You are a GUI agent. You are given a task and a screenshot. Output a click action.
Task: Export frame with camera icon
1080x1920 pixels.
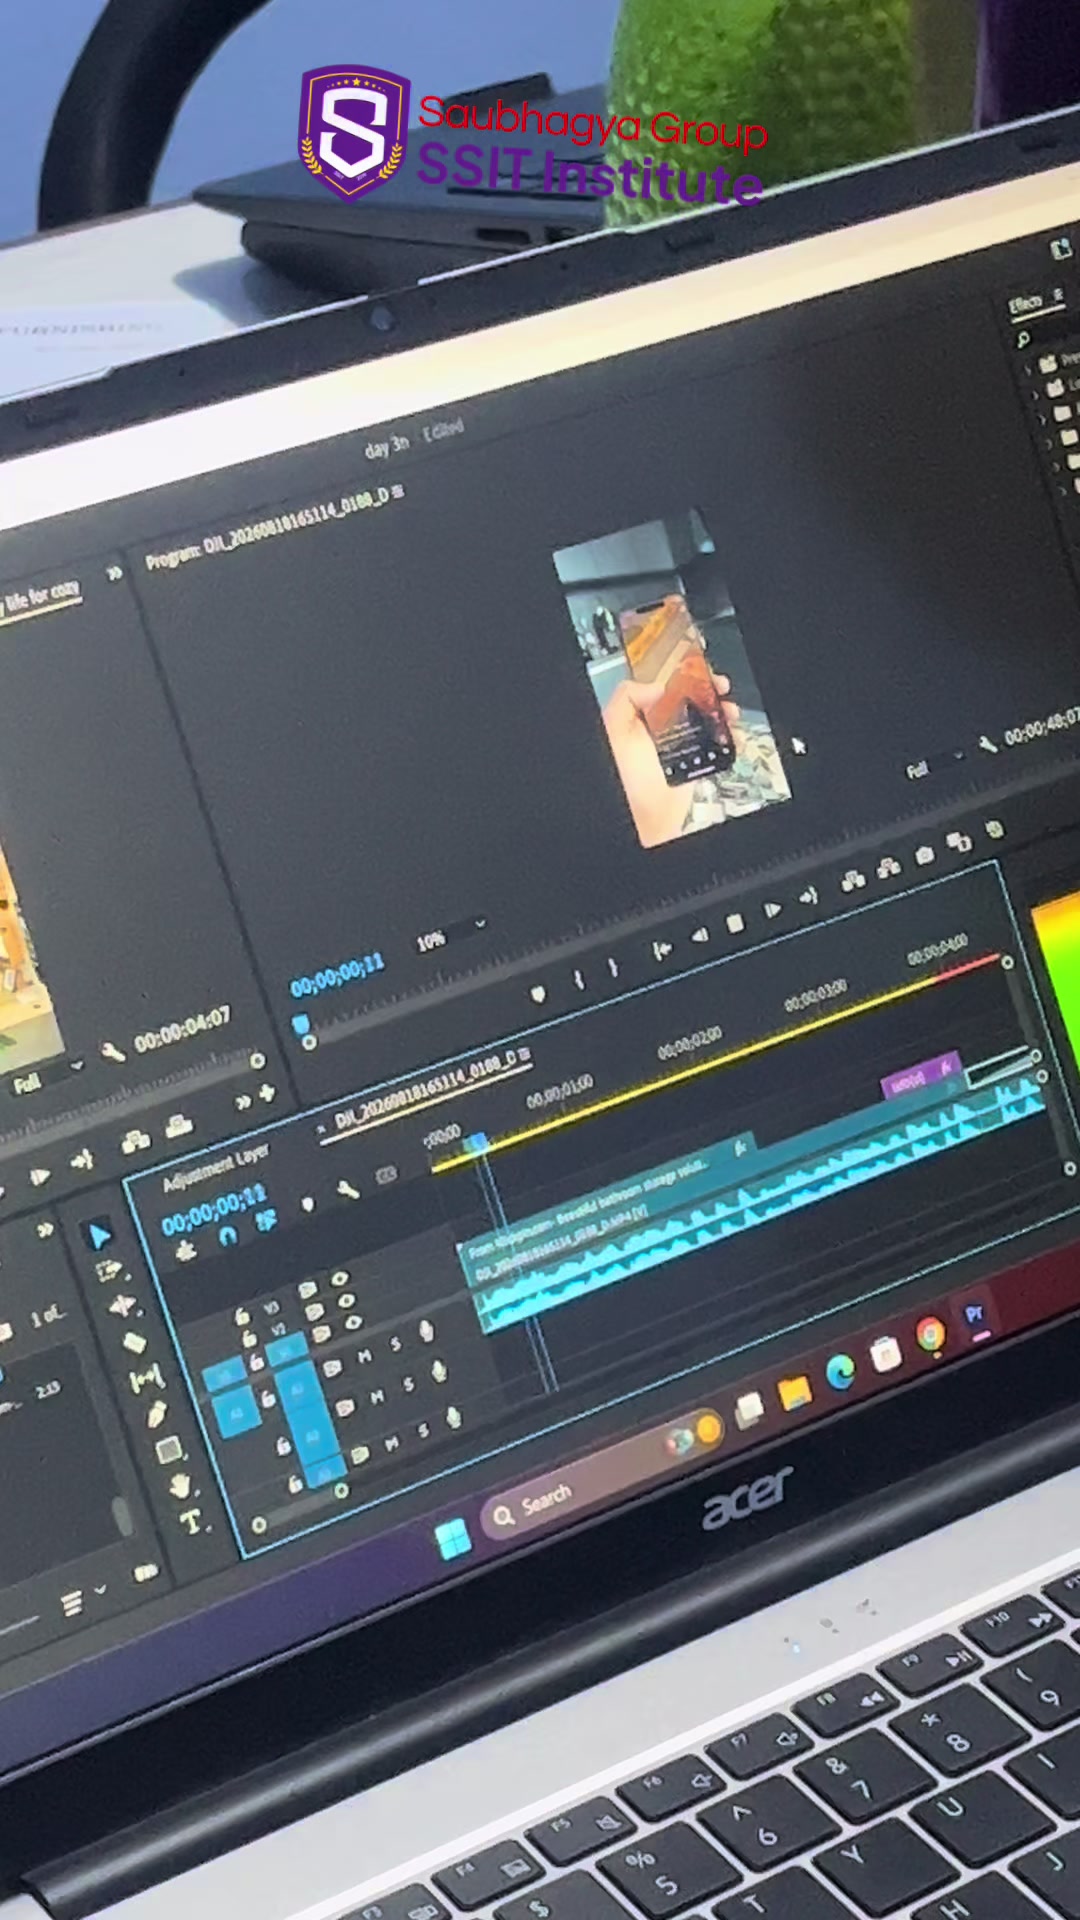(x=925, y=855)
